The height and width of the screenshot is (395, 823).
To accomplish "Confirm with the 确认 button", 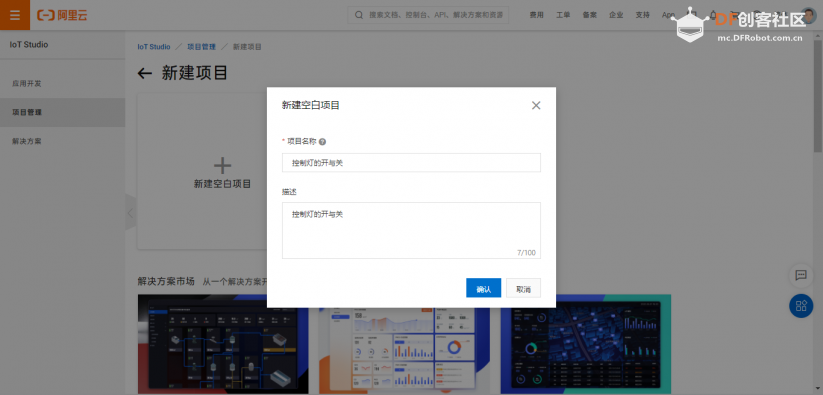I will pyautogui.click(x=483, y=288).
